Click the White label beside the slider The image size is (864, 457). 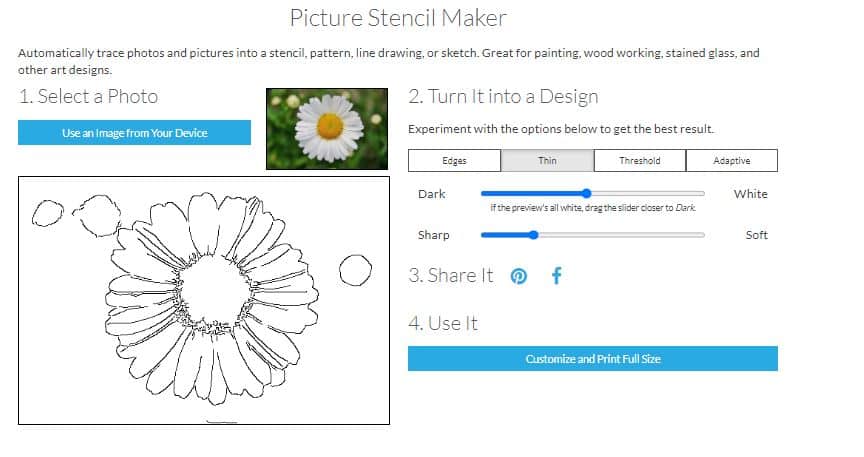pos(750,194)
